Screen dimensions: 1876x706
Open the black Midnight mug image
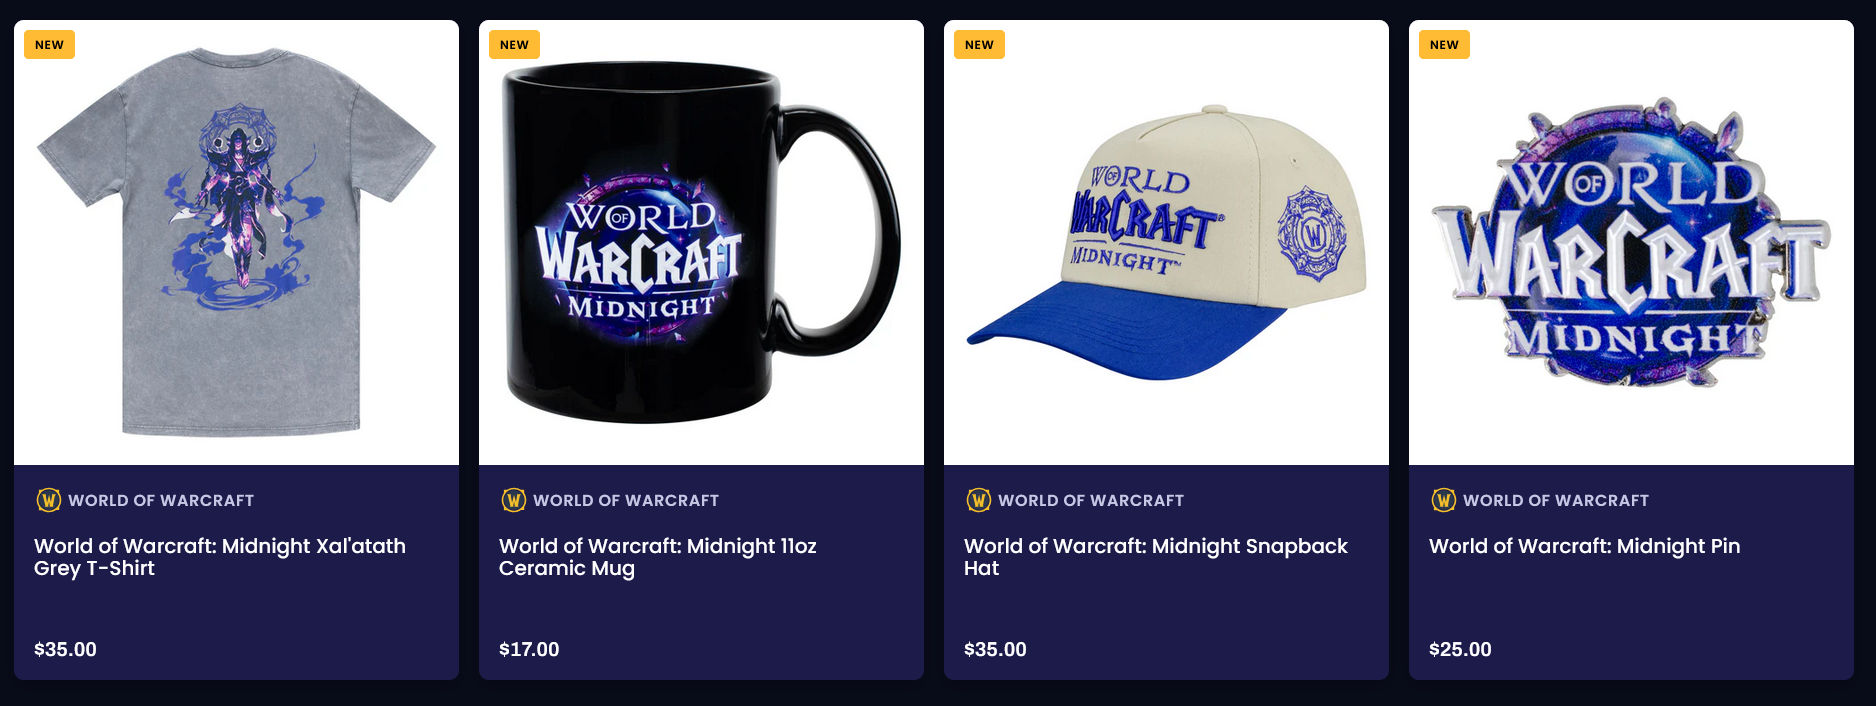[x=701, y=243]
